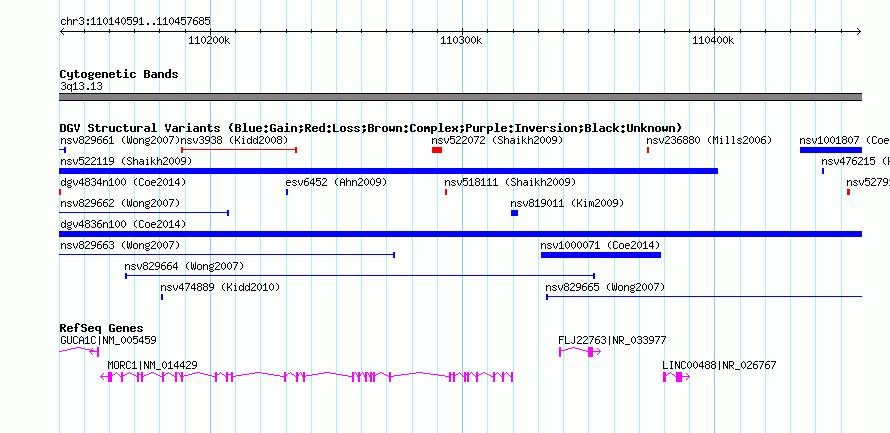Select the nsv829664 thin blue line
The image size is (890, 433).
360,276
